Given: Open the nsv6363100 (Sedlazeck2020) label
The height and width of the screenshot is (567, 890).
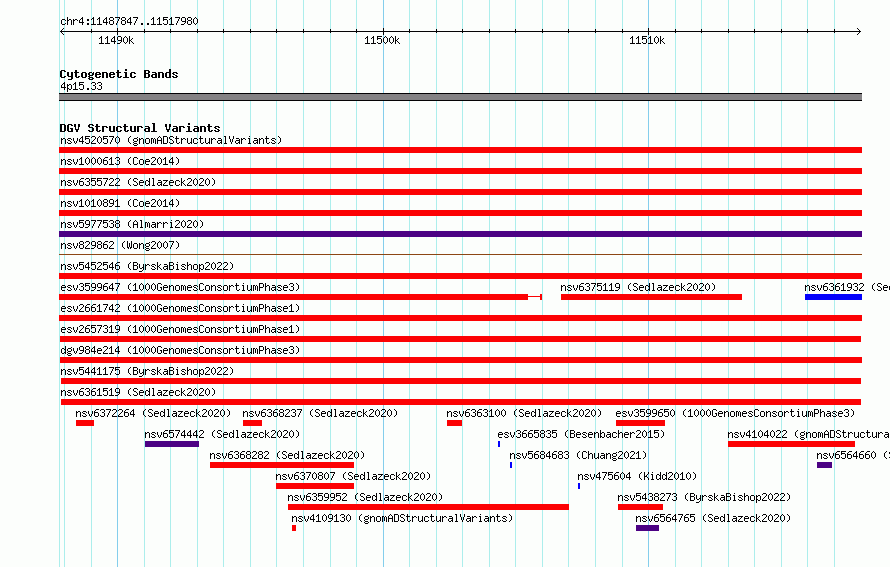Looking at the screenshot, I should [524, 413].
